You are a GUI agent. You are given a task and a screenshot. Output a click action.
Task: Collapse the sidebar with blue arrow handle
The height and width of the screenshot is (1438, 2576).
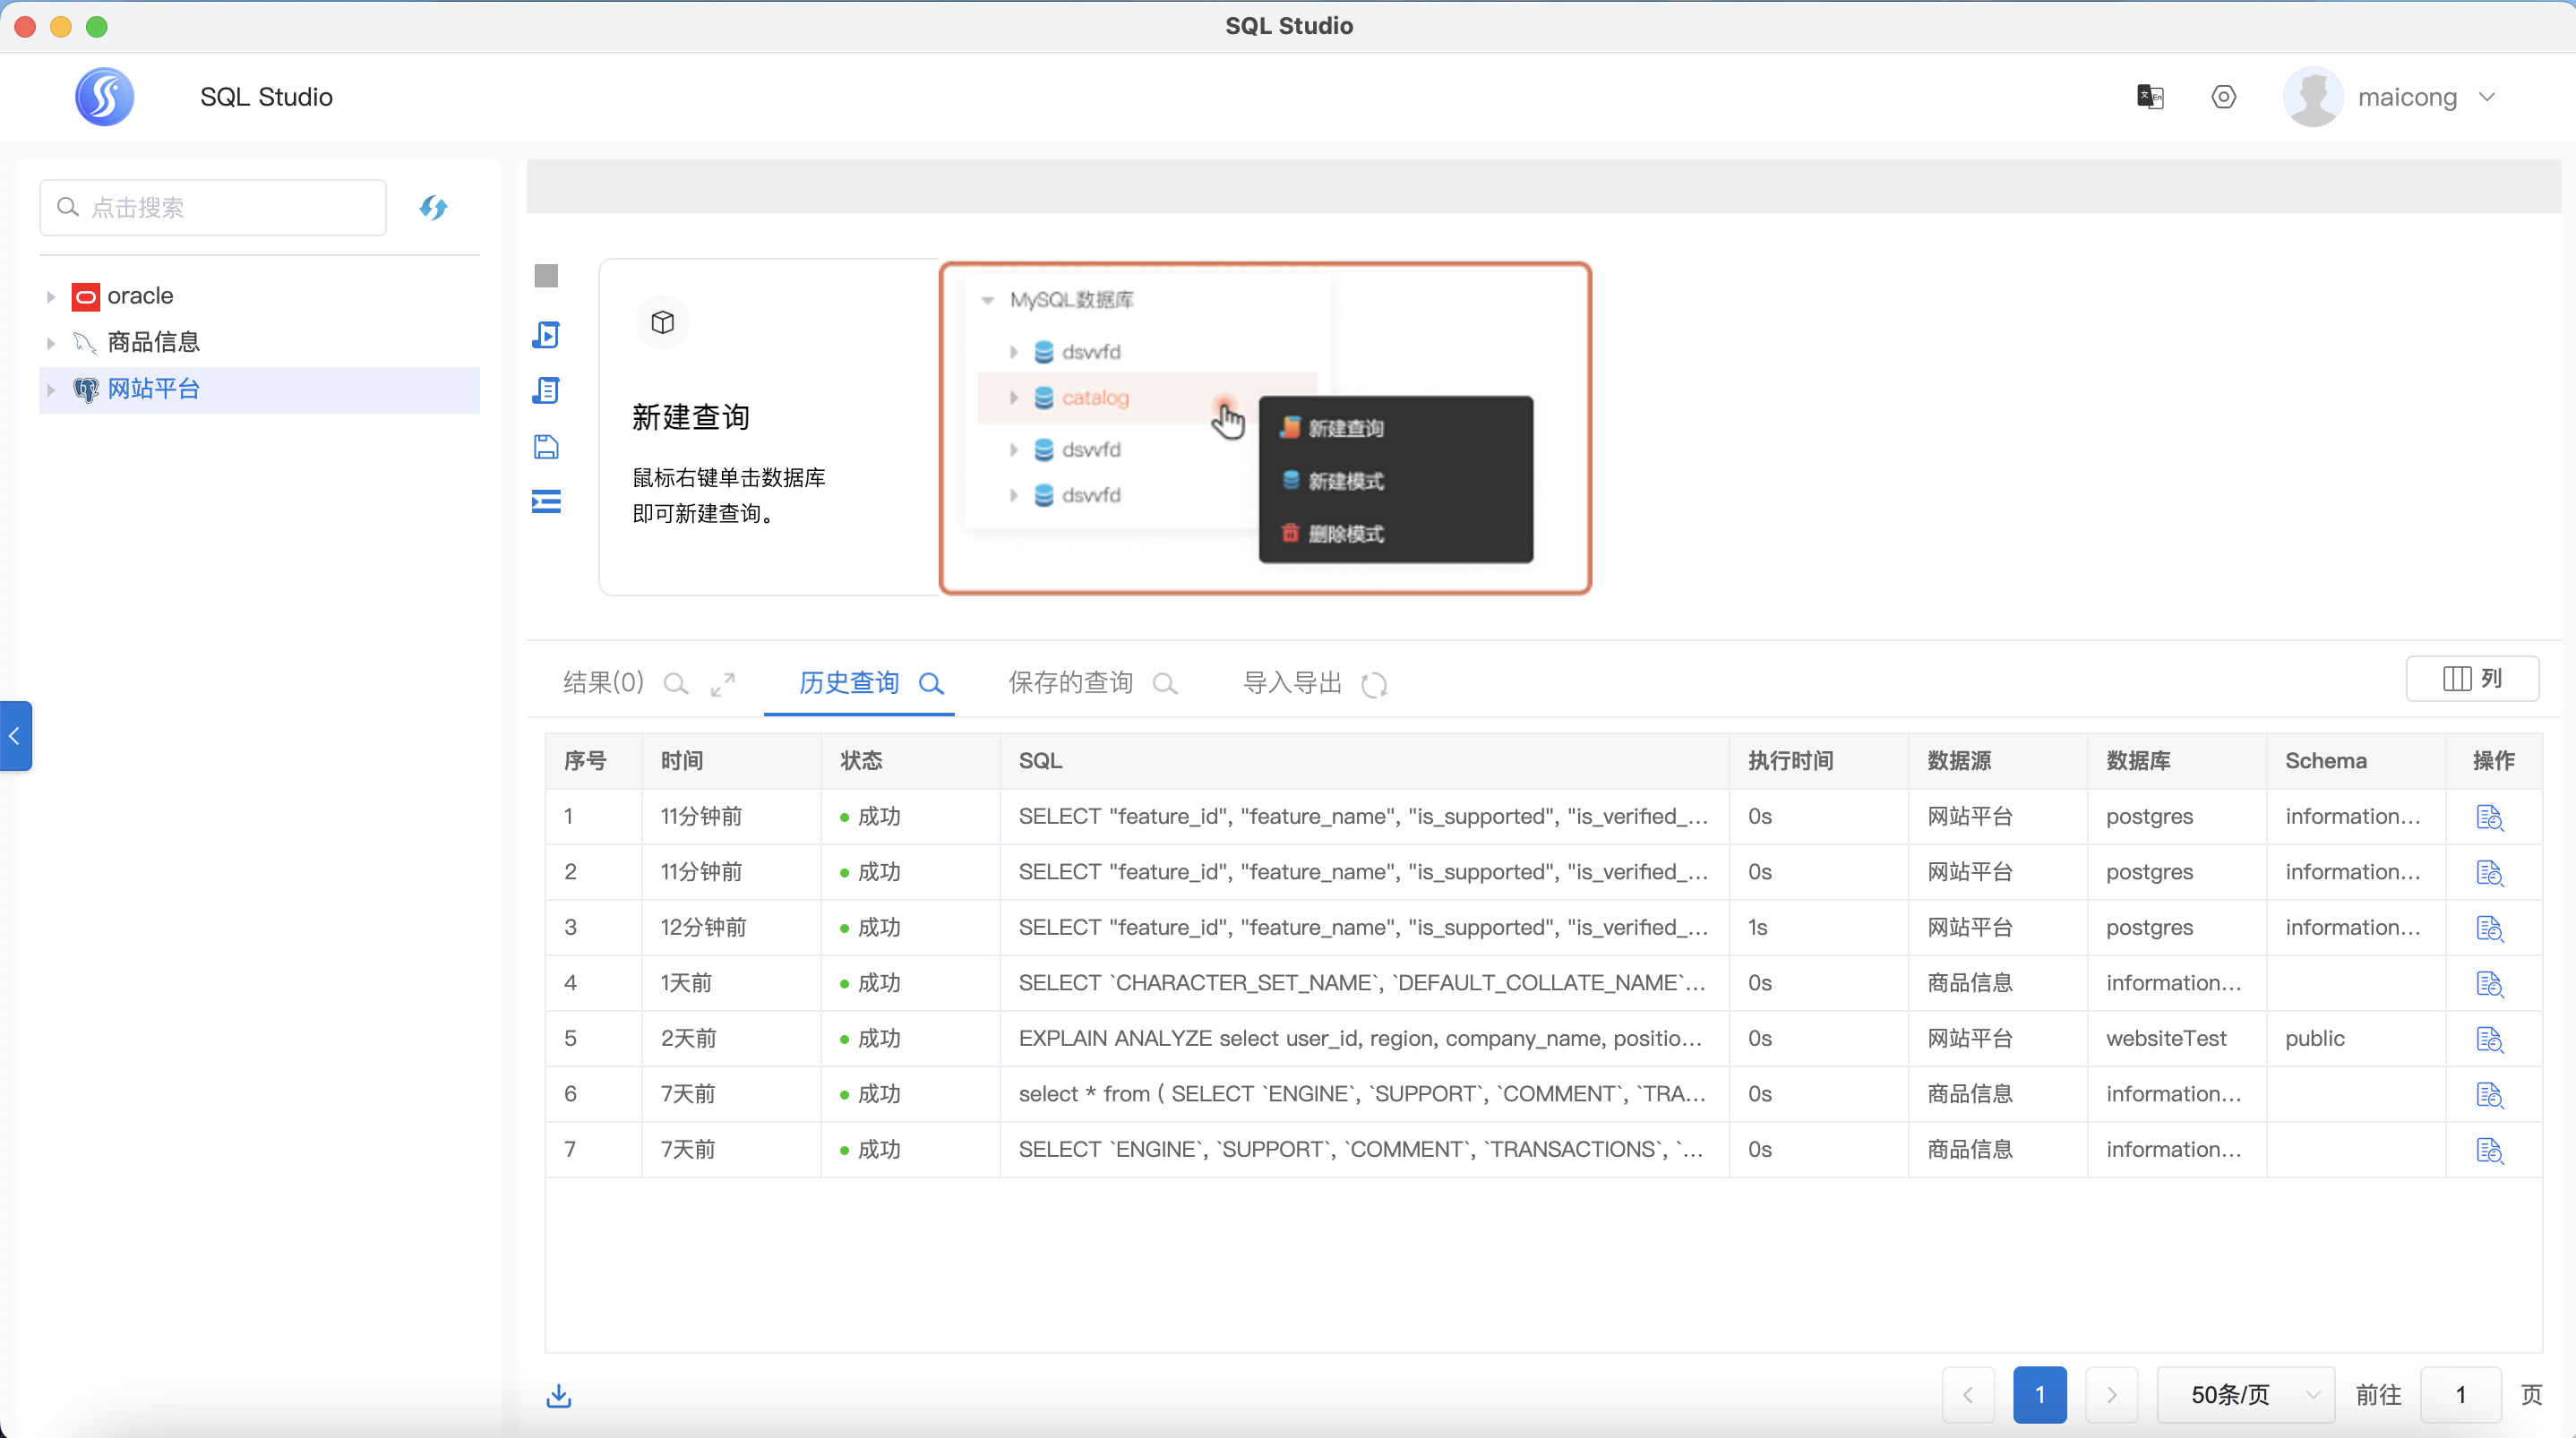15,736
